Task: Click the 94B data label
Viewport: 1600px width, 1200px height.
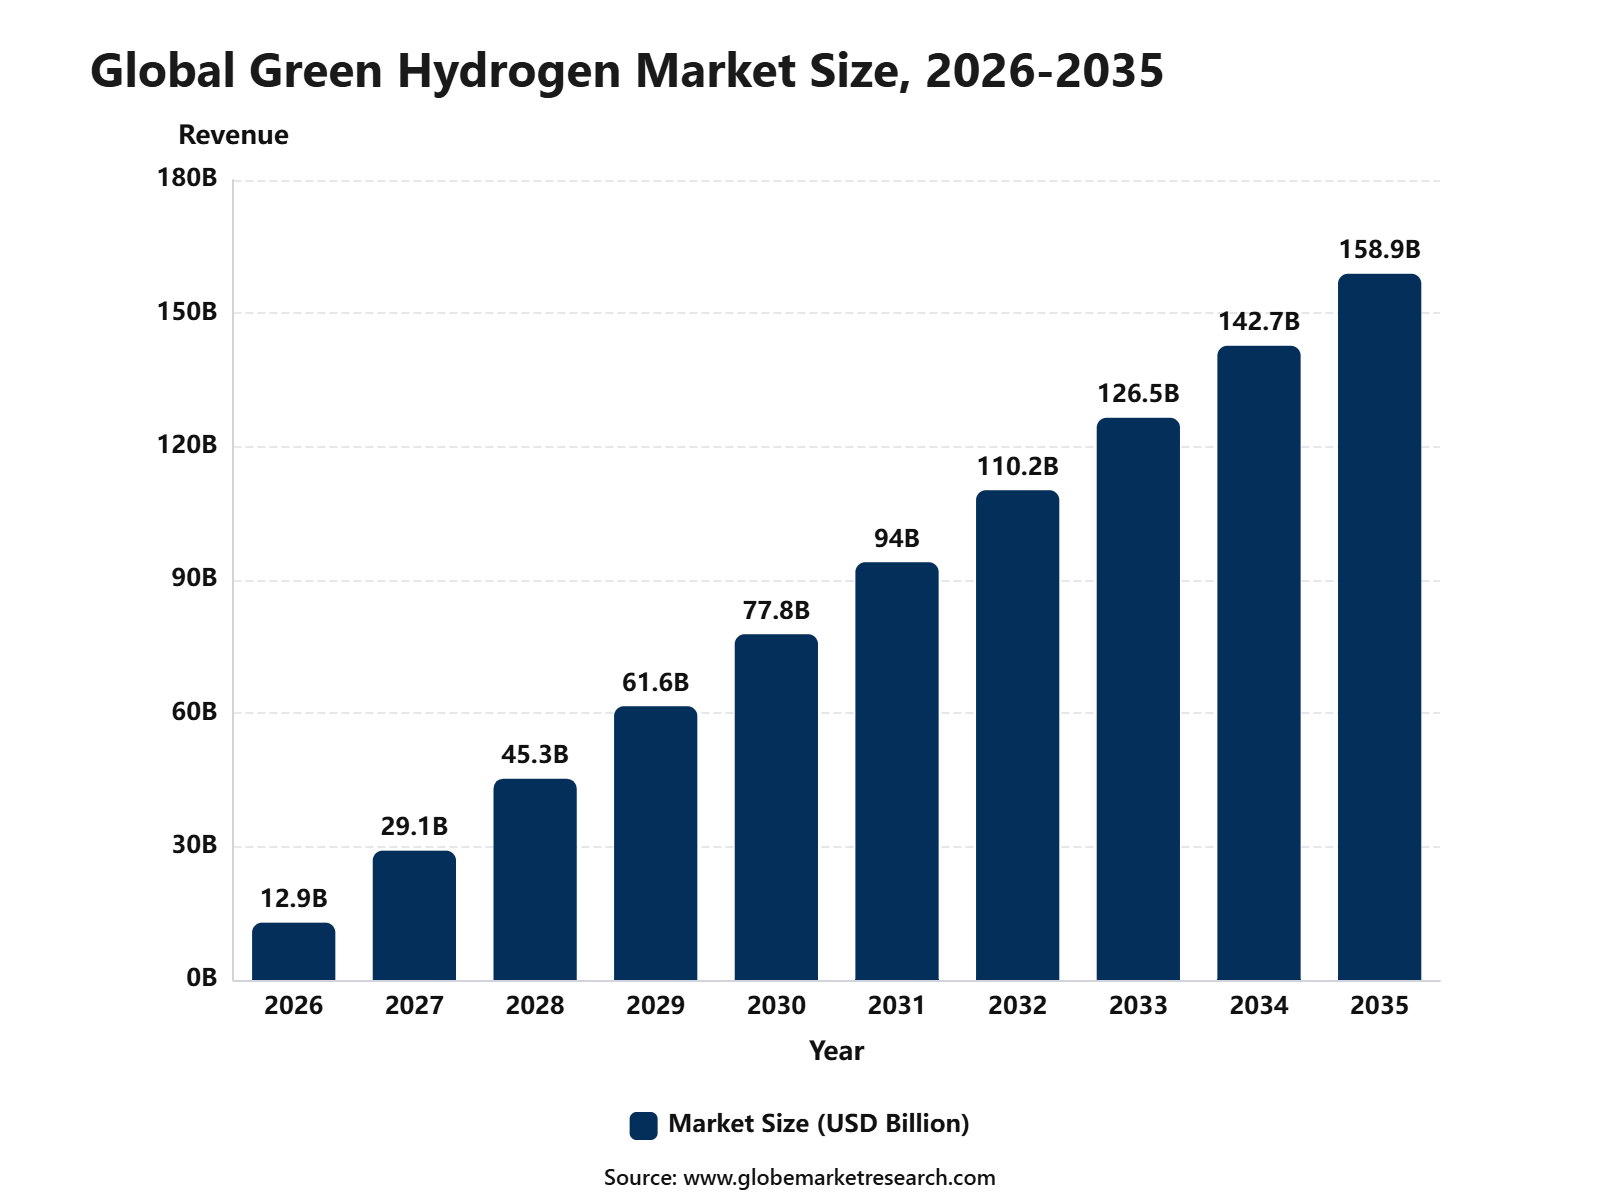Action: (897, 538)
